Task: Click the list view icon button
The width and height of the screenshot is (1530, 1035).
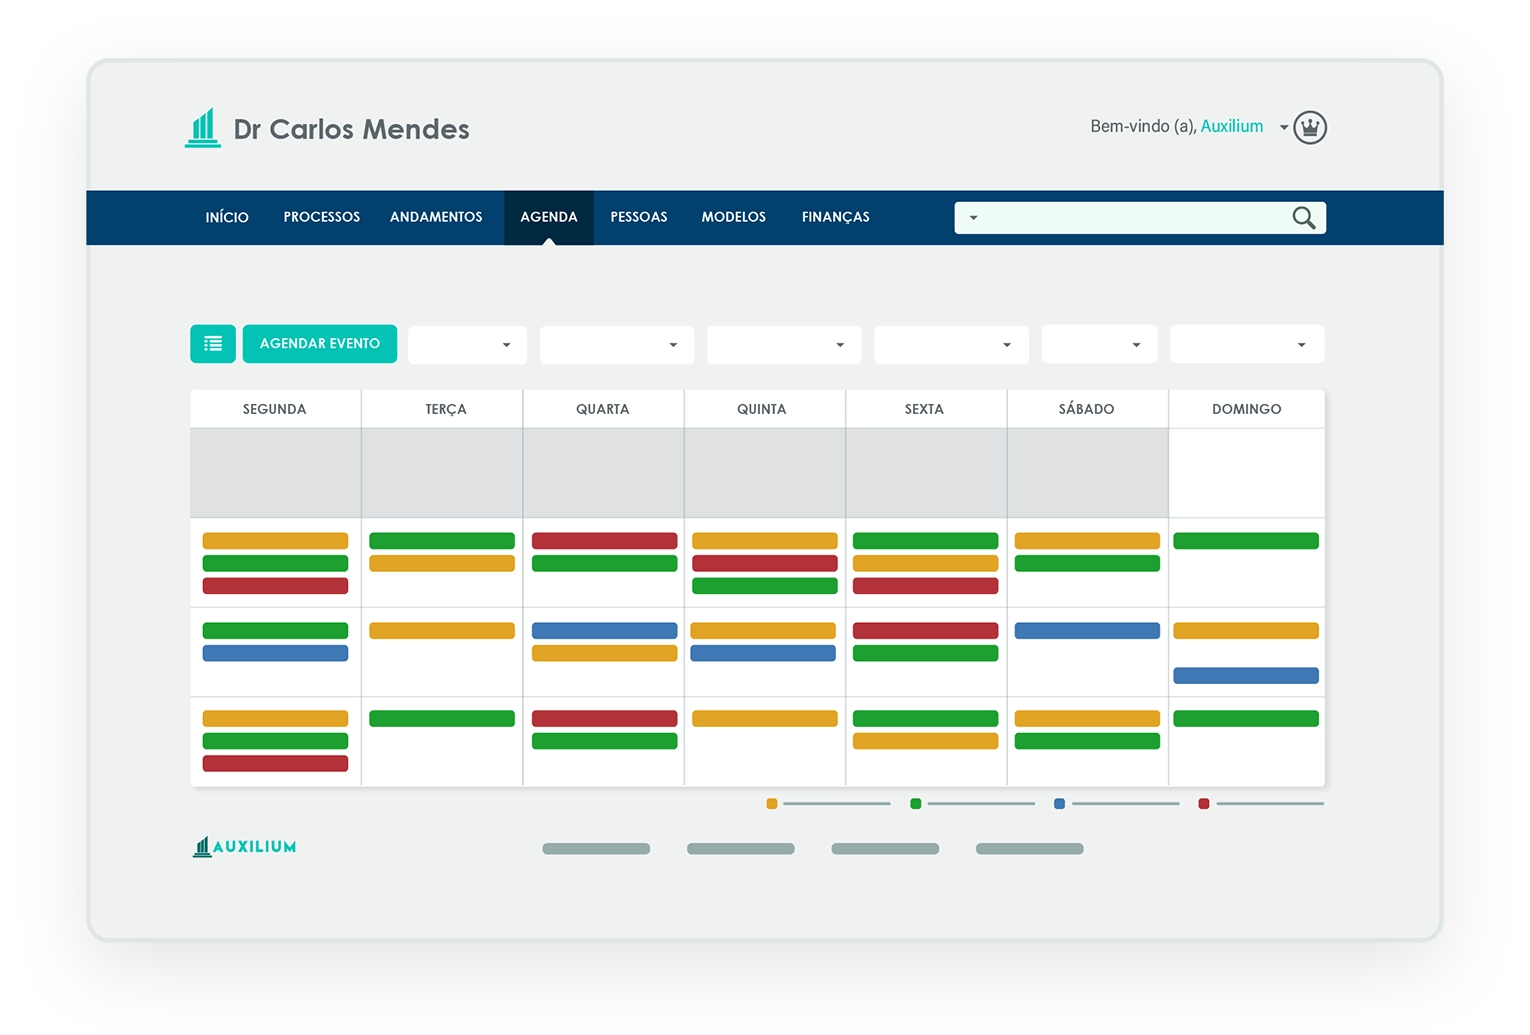Action: [x=213, y=344]
